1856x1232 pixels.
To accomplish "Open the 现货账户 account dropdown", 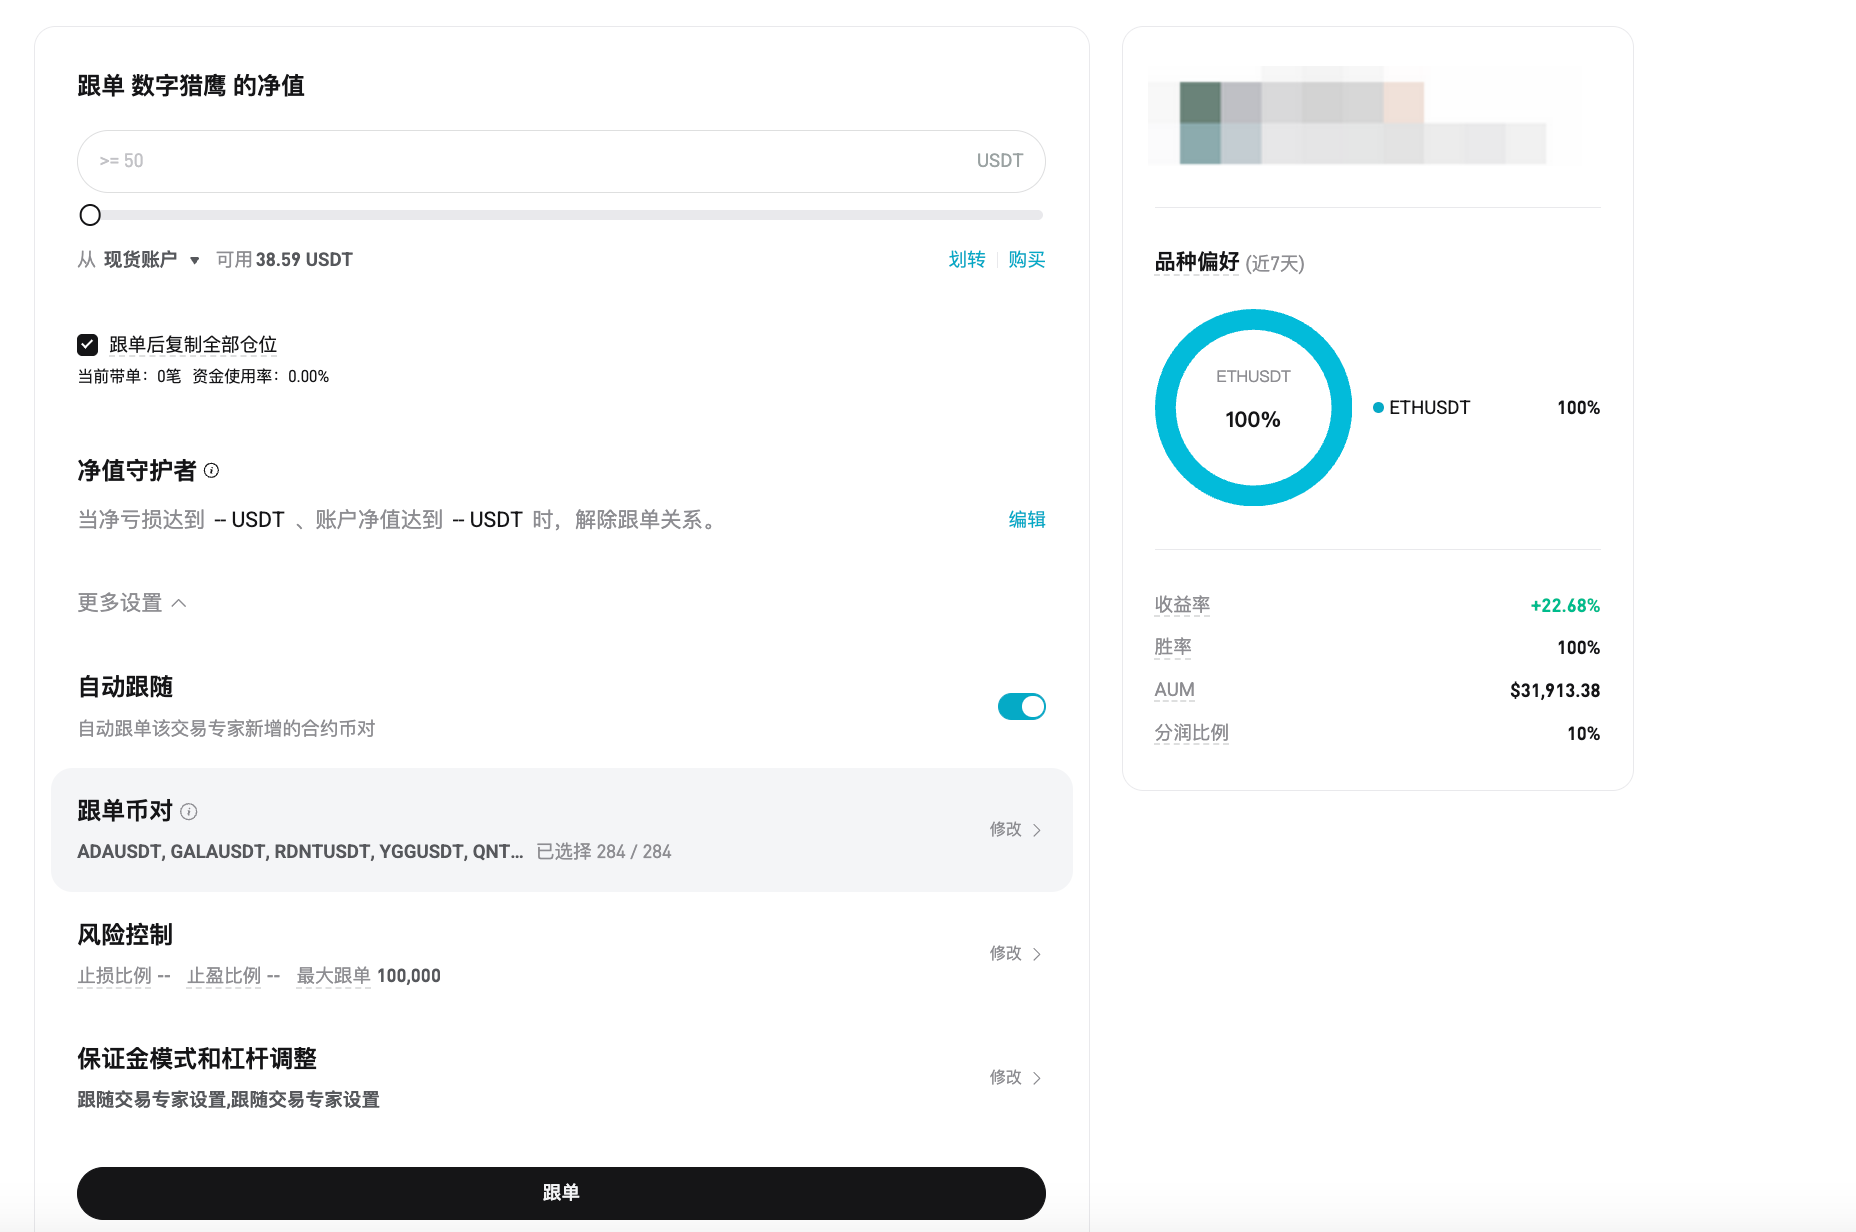I will point(152,260).
